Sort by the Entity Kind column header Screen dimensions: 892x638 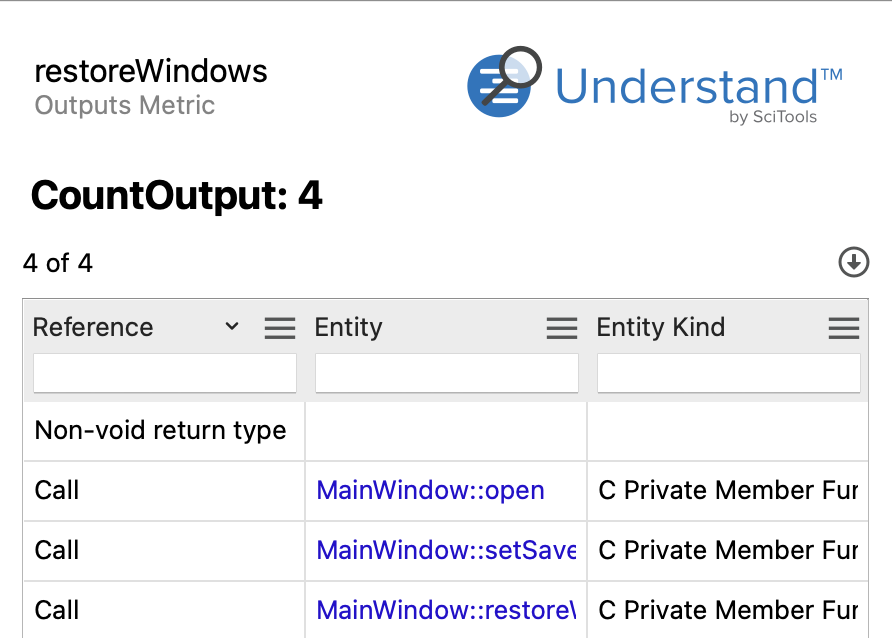click(660, 327)
